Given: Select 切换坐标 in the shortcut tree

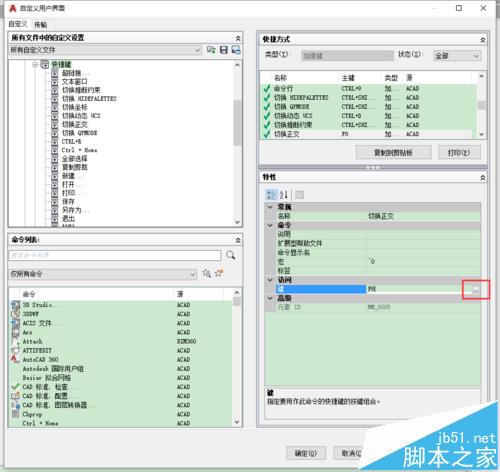Looking at the screenshot, I should coord(74,107).
